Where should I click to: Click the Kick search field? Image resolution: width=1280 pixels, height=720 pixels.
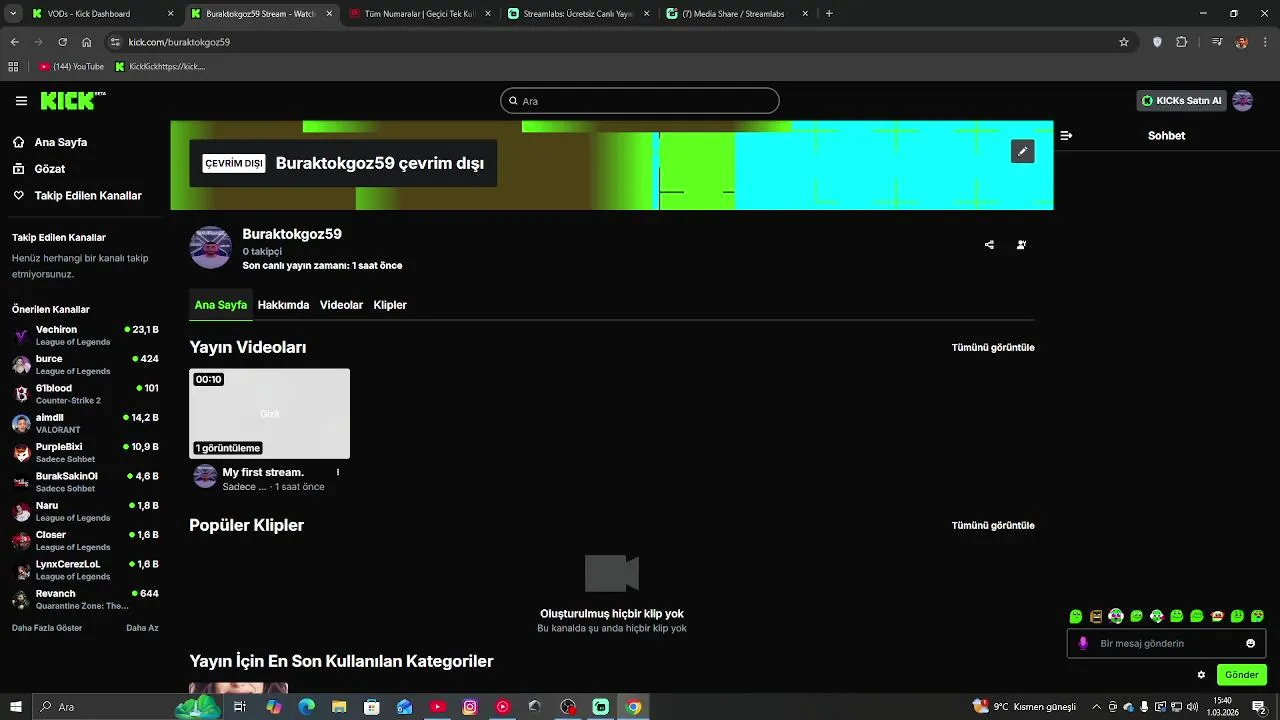(x=639, y=101)
